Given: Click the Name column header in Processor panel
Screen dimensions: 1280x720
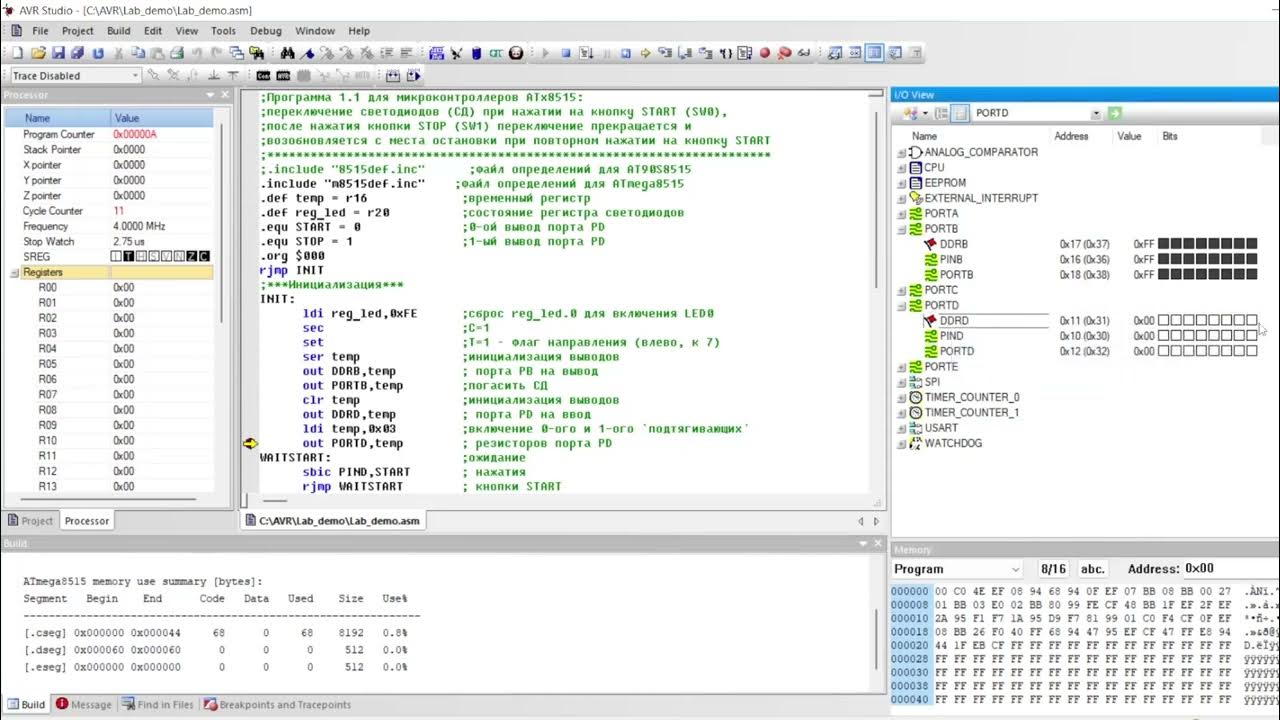Looking at the screenshot, I should [58, 118].
